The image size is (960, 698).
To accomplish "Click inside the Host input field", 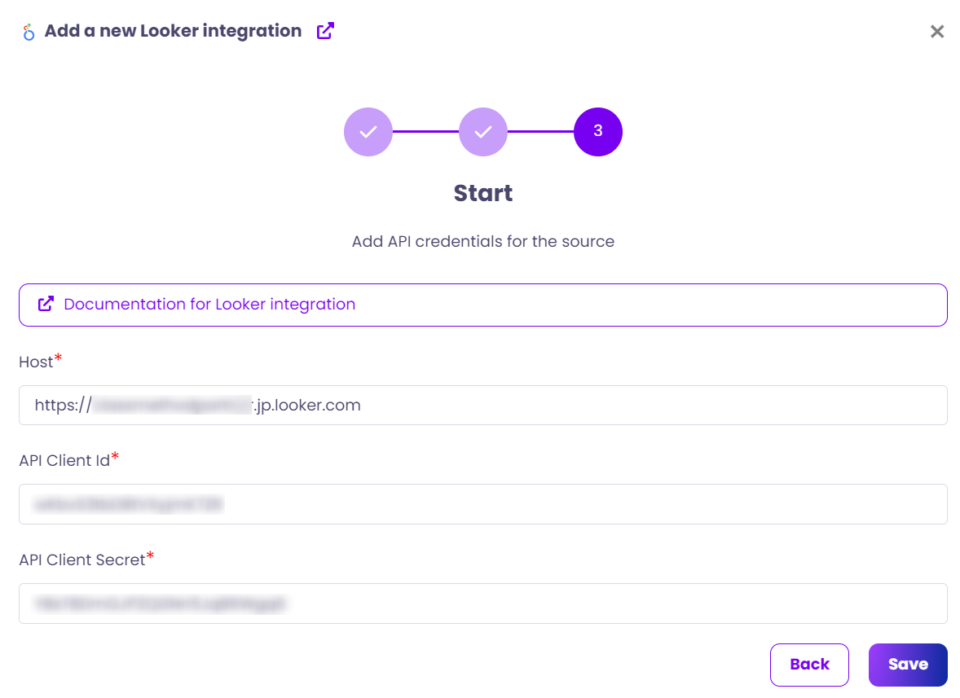I will click(483, 405).
